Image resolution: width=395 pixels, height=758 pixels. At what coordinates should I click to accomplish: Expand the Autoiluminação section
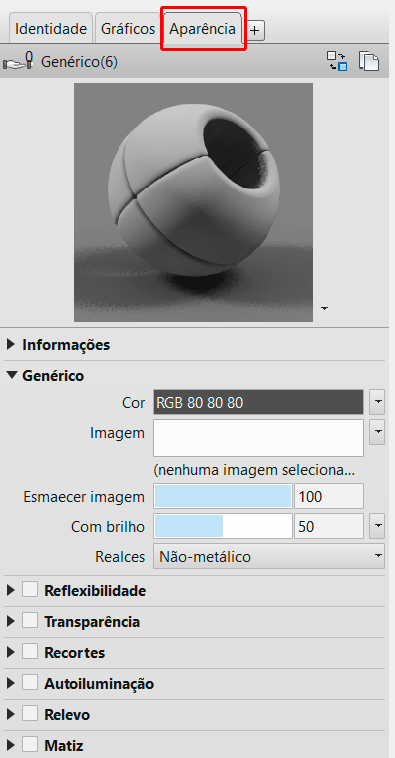click(x=11, y=683)
